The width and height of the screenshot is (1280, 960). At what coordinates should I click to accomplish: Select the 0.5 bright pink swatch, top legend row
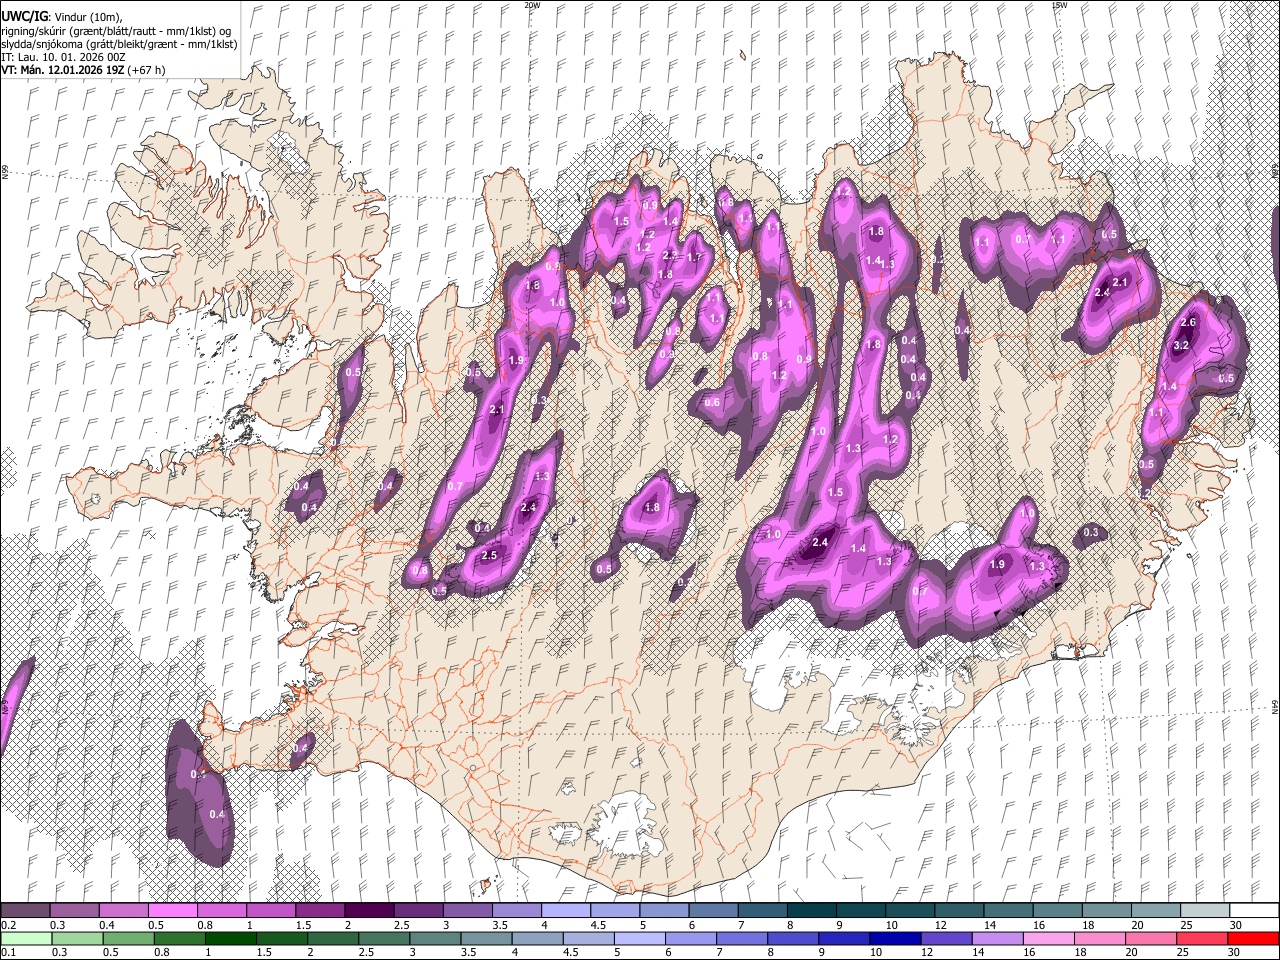(x=172, y=911)
